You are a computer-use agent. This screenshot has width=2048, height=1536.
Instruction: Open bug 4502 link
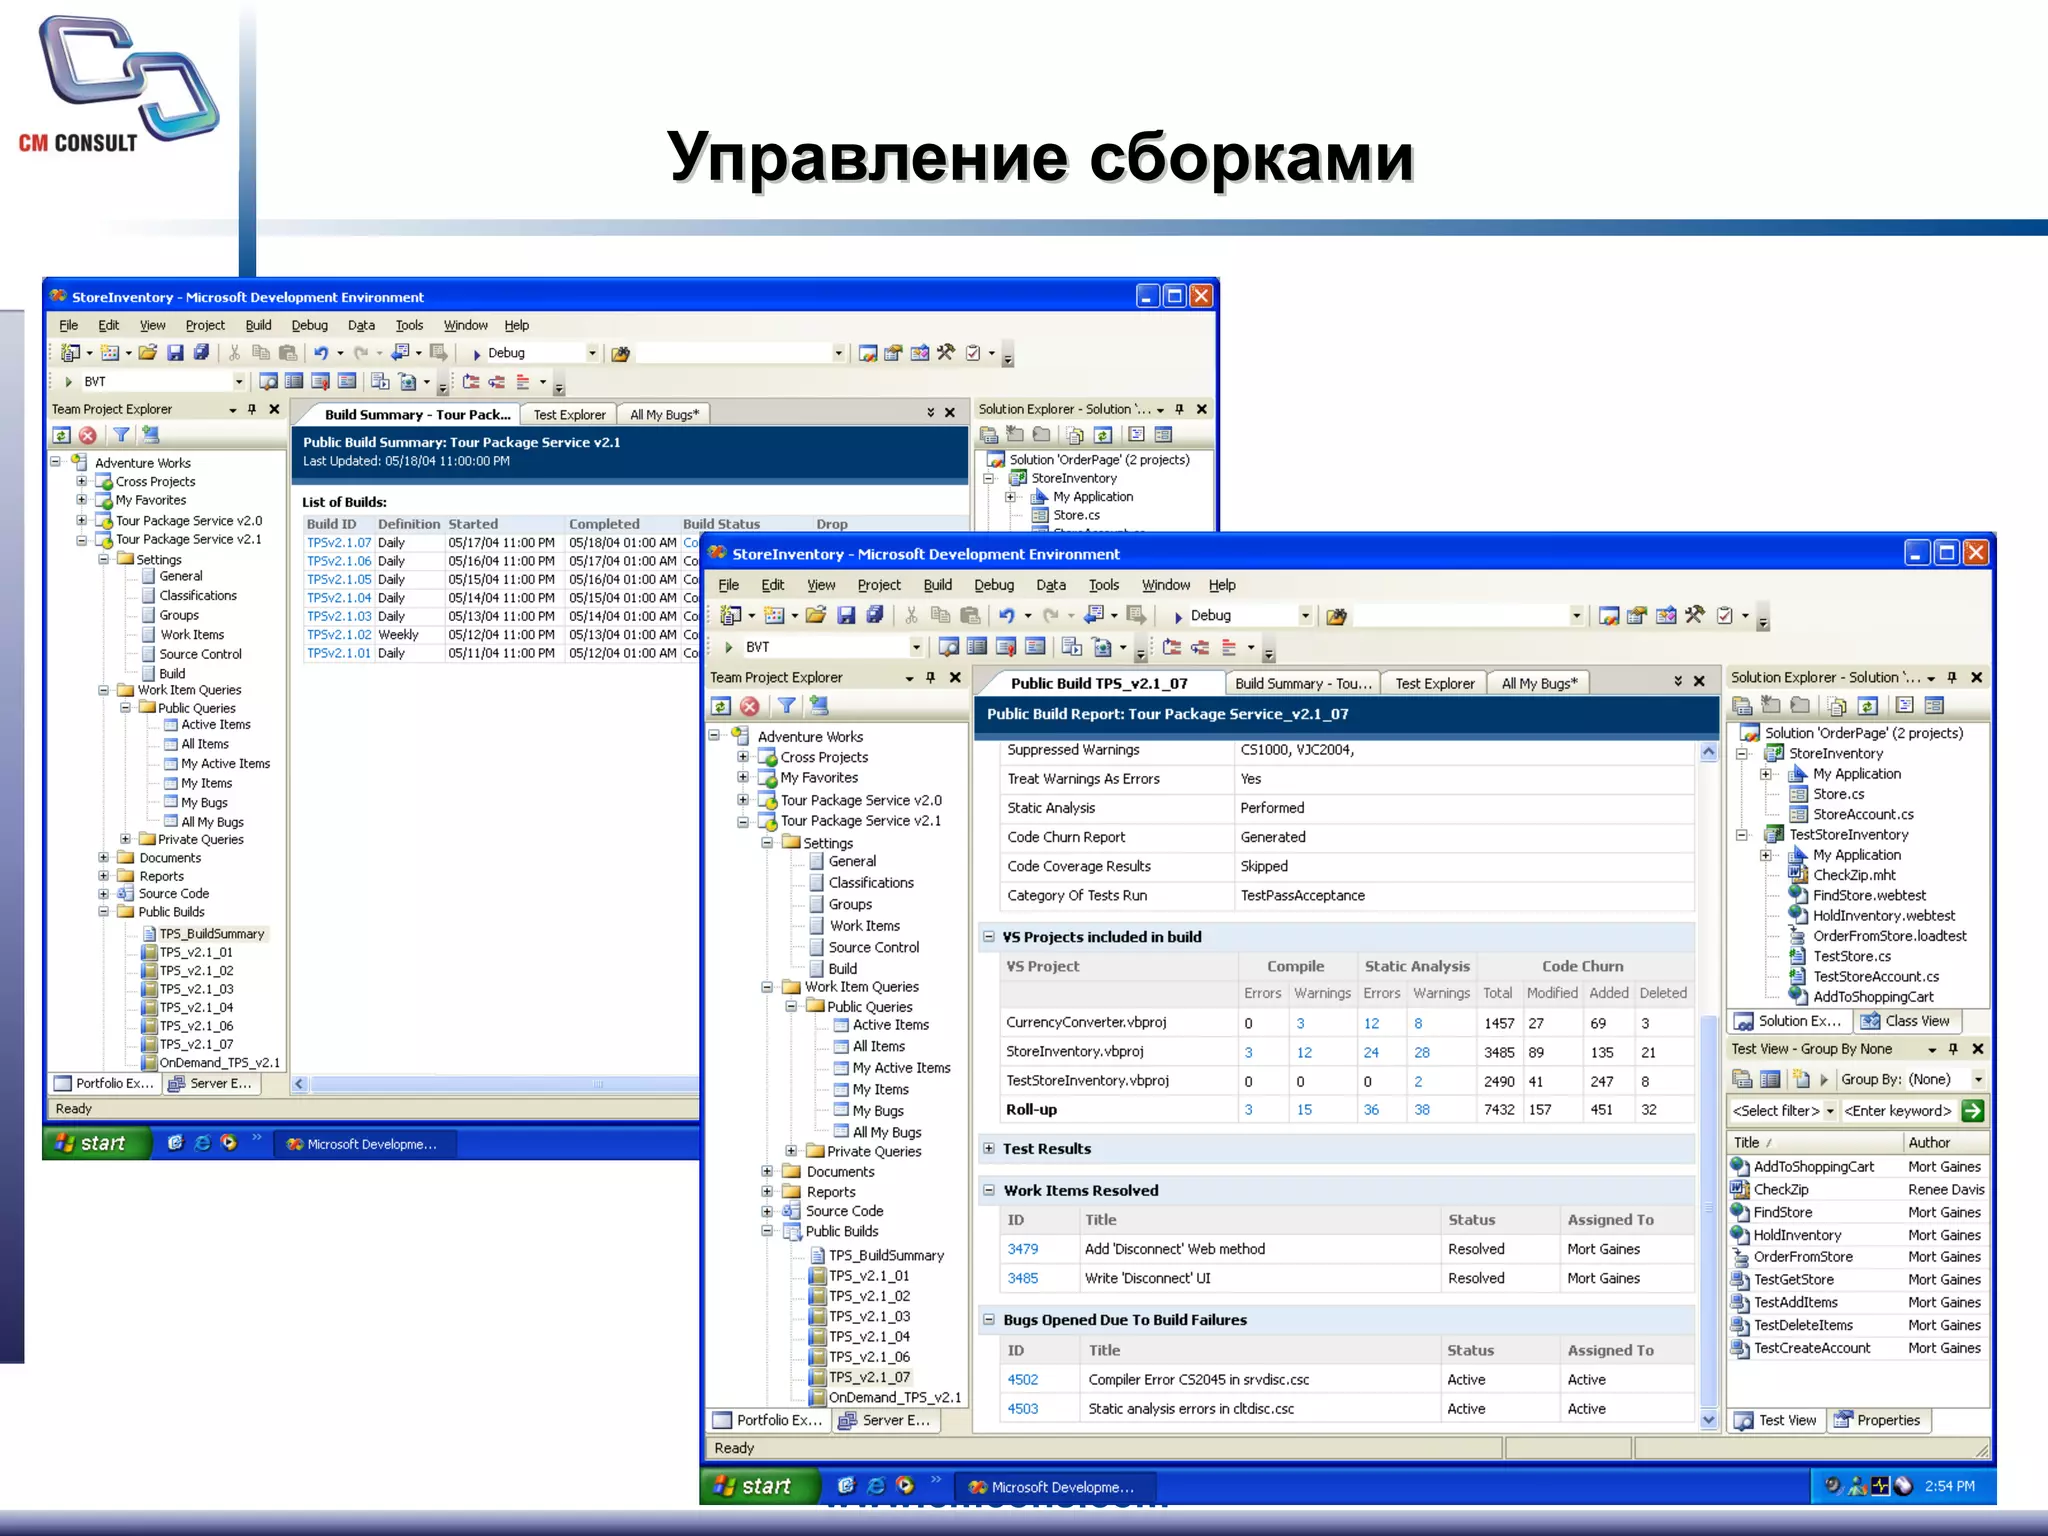1022,1379
